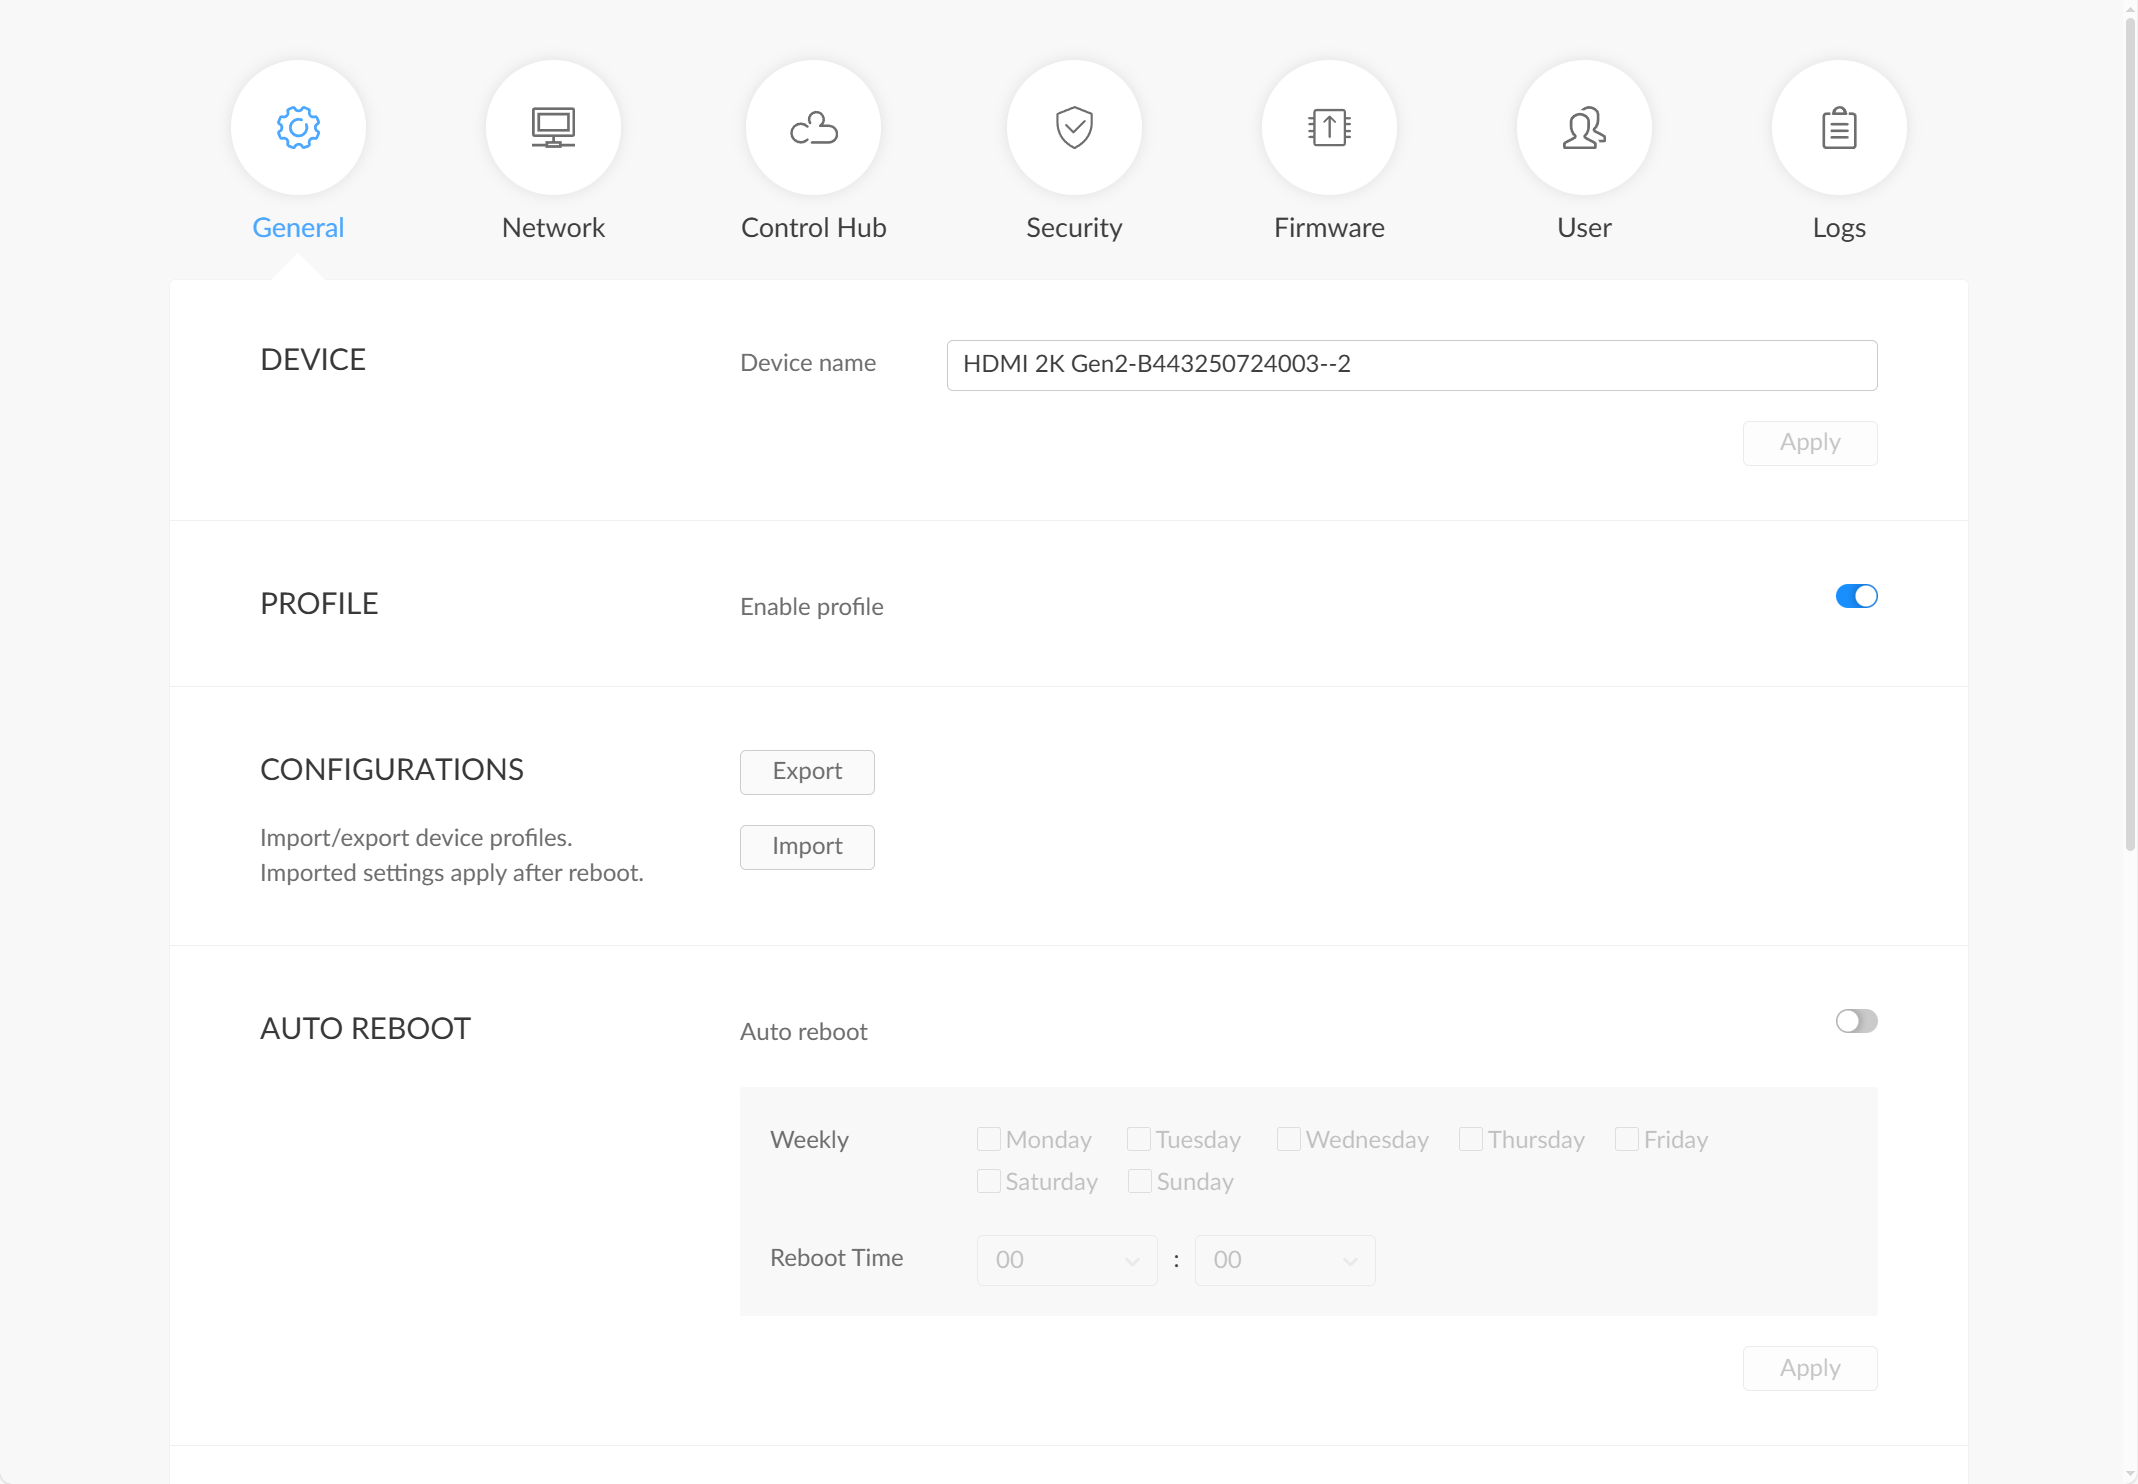The image size is (2138, 1484).
Task: Switch to the Network tab label
Action: pyautogui.click(x=553, y=228)
